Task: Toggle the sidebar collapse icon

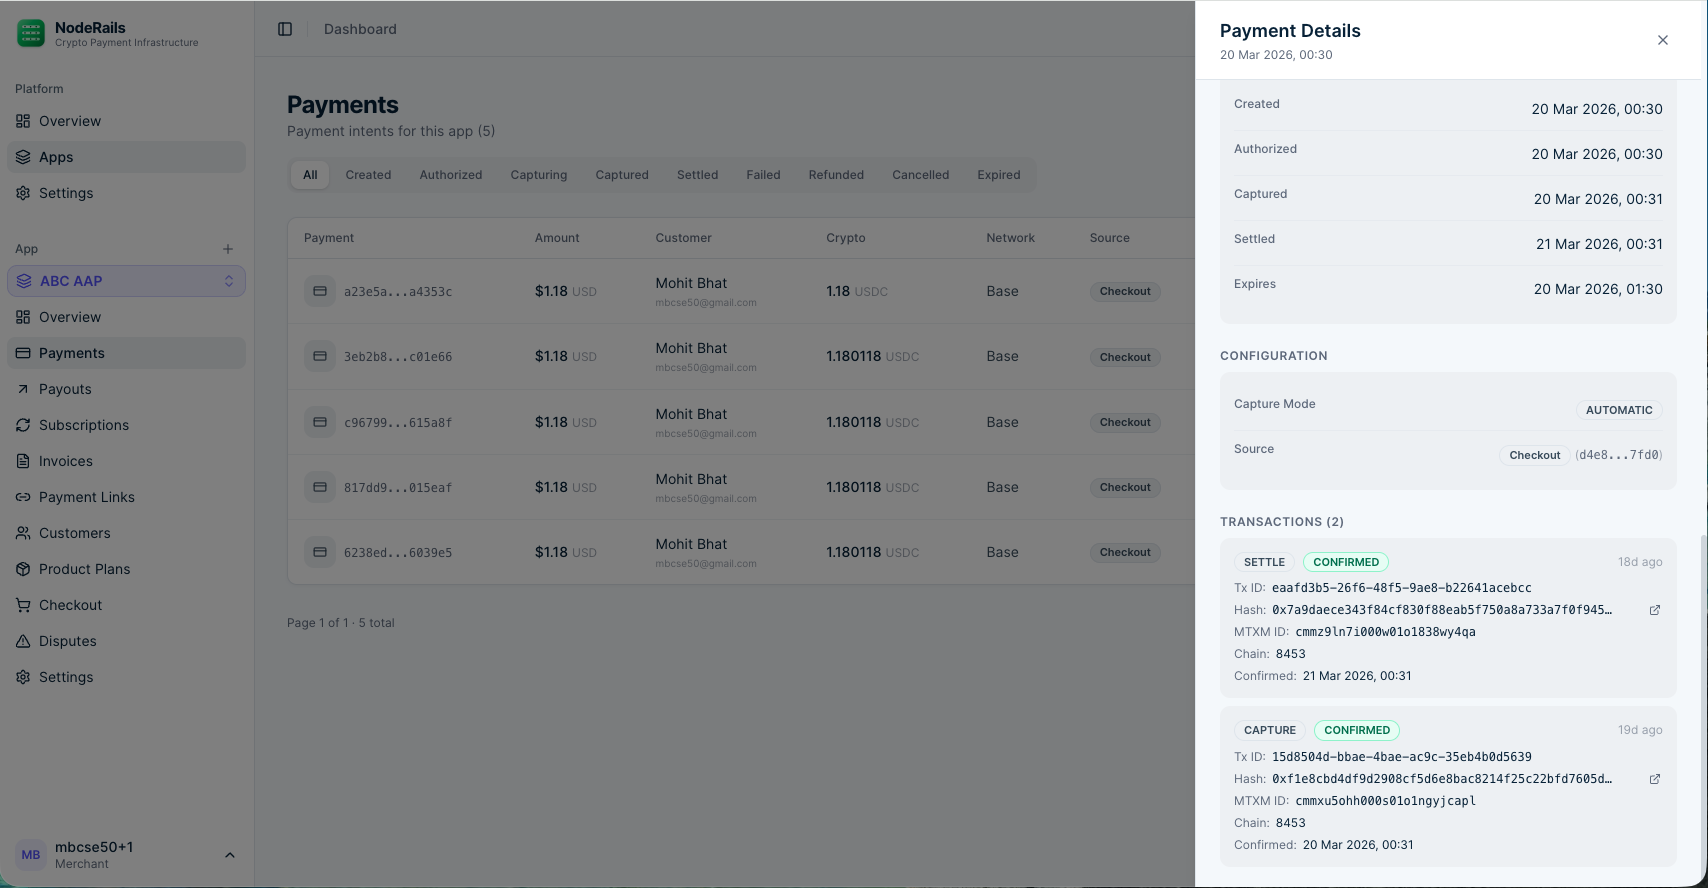Action: pyautogui.click(x=285, y=29)
